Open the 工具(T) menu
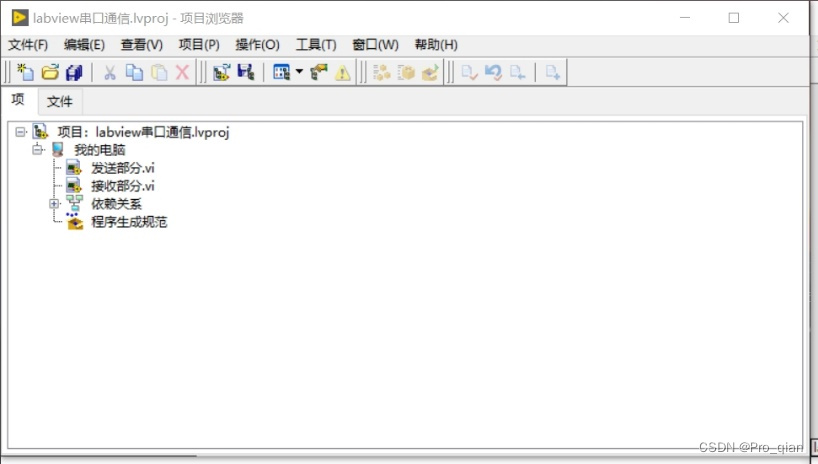 point(316,45)
